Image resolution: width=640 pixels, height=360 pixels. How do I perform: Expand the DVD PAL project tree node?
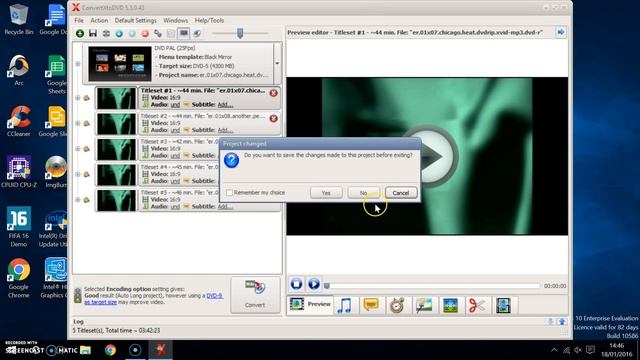78,64
